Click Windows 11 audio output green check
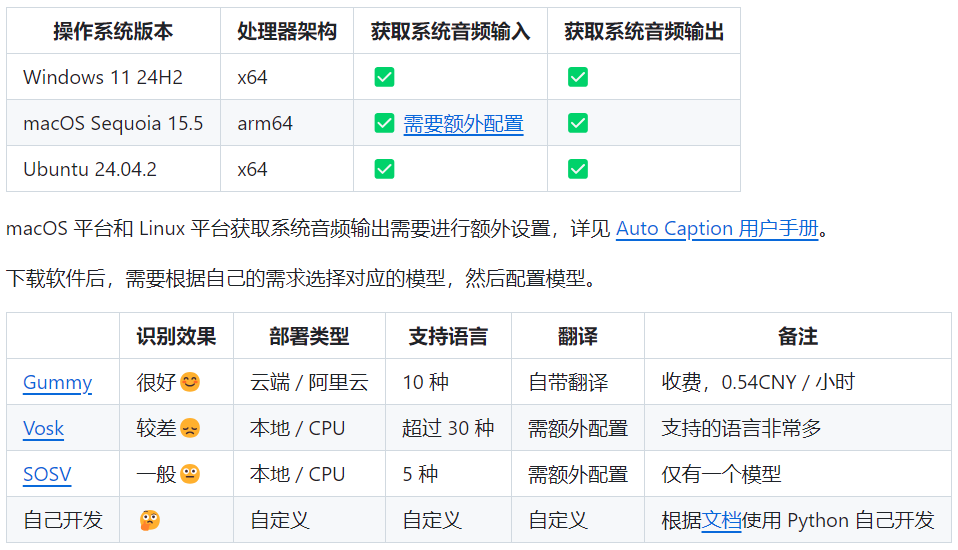The image size is (958, 550). [x=578, y=77]
